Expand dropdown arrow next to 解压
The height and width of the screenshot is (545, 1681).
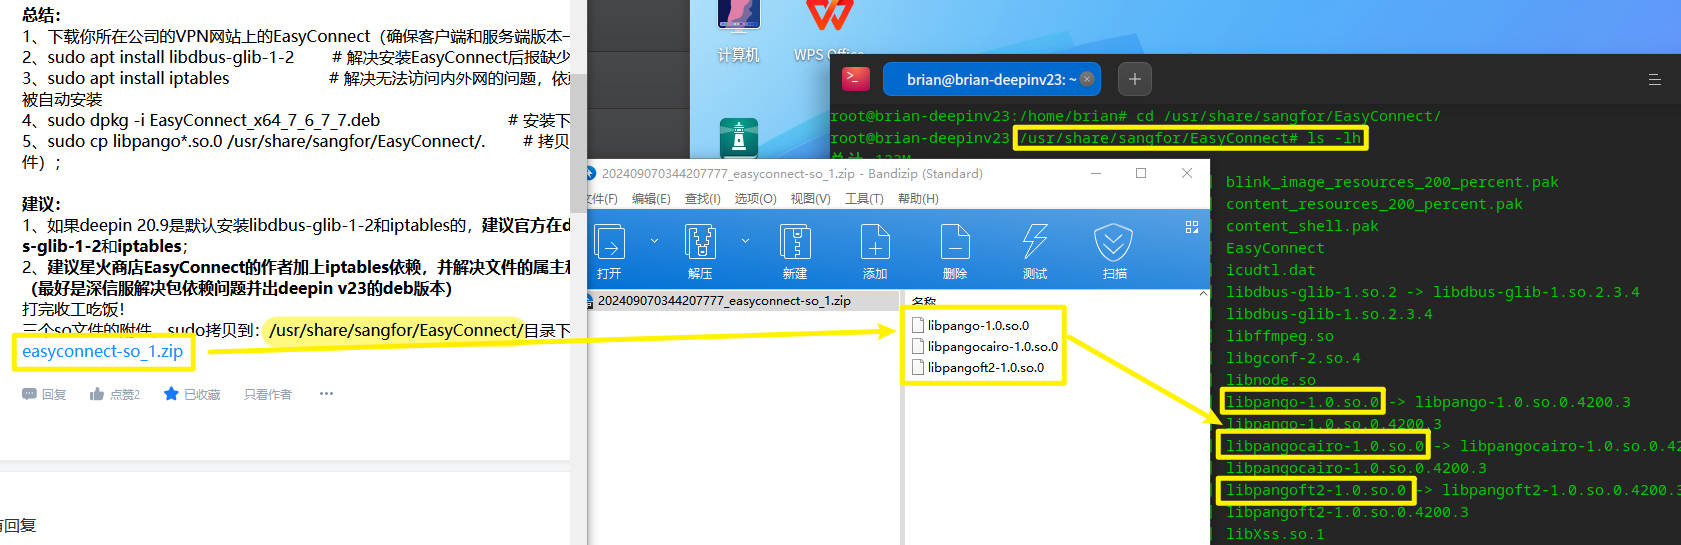[x=745, y=241]
